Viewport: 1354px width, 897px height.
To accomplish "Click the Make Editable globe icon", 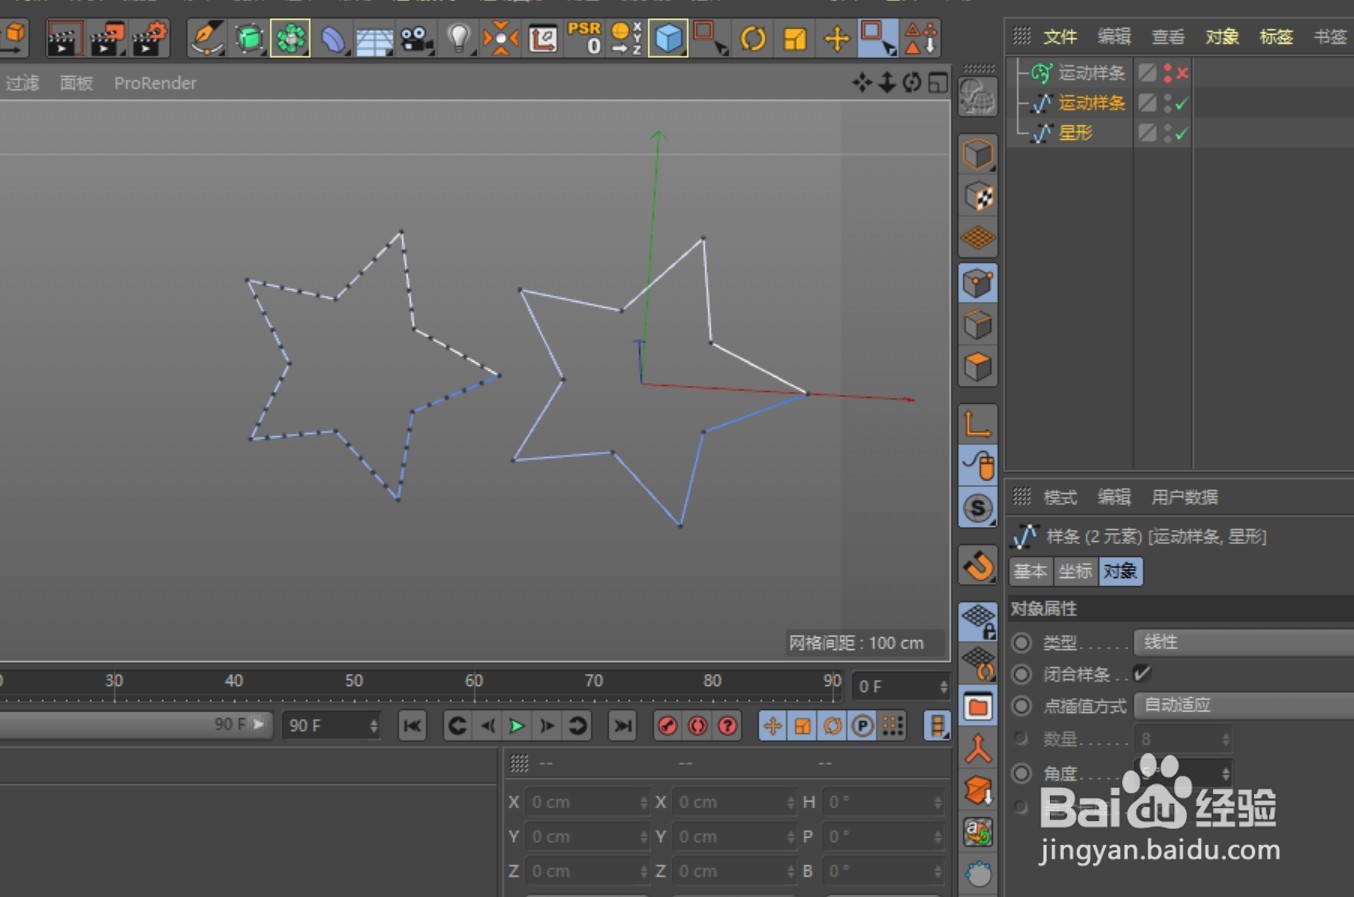I will pos(977,97).
